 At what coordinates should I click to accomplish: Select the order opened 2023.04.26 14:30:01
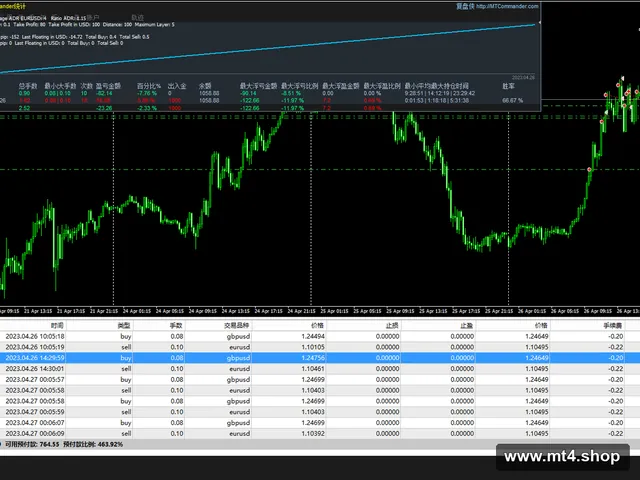click(x=320, y=369)
